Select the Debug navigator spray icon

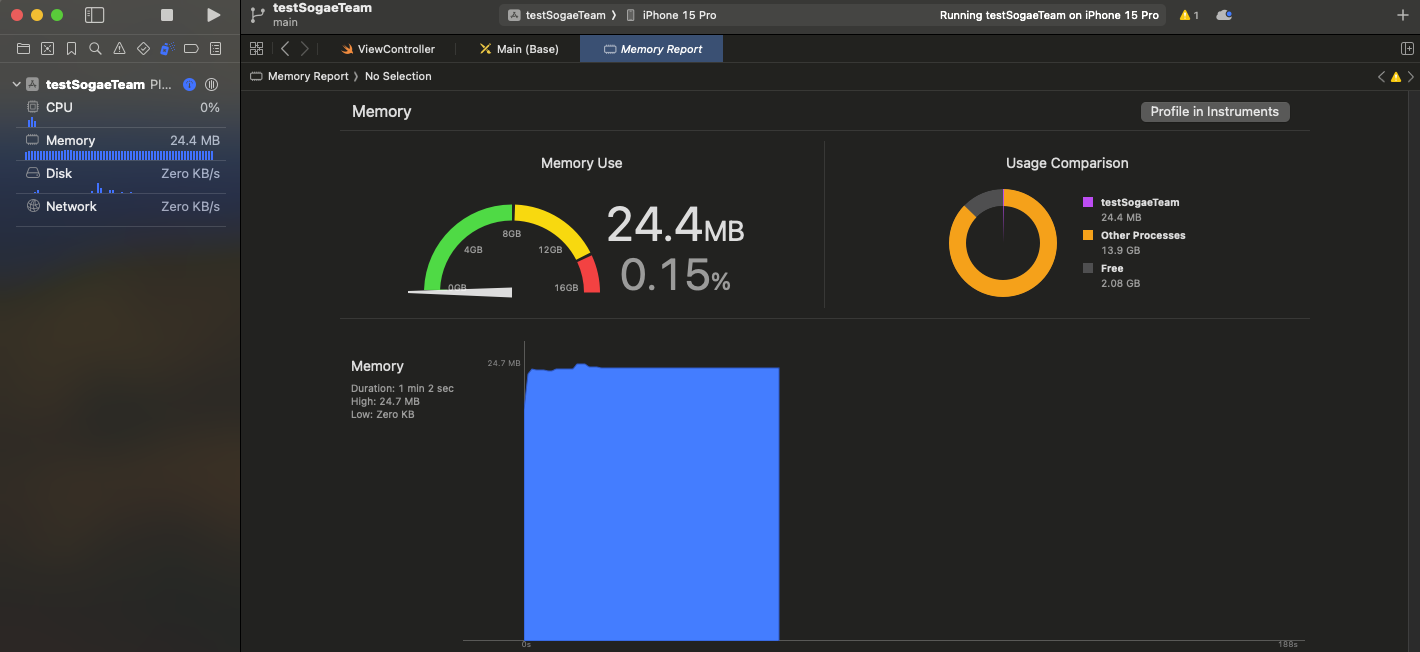(167, 48)
